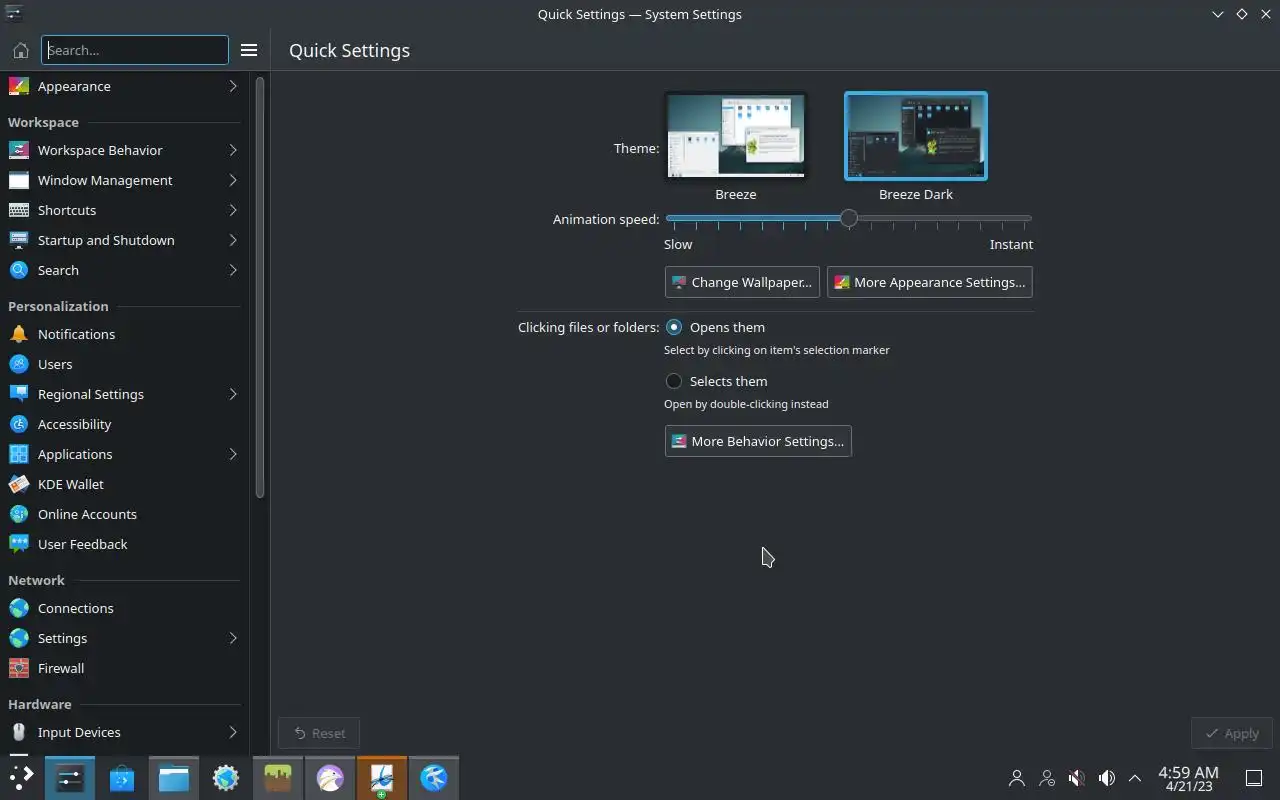This screenshot has width=1280, height=800.
Task: Open Regional Settings category
Action: pyautogui.click(x=124, y=394)
